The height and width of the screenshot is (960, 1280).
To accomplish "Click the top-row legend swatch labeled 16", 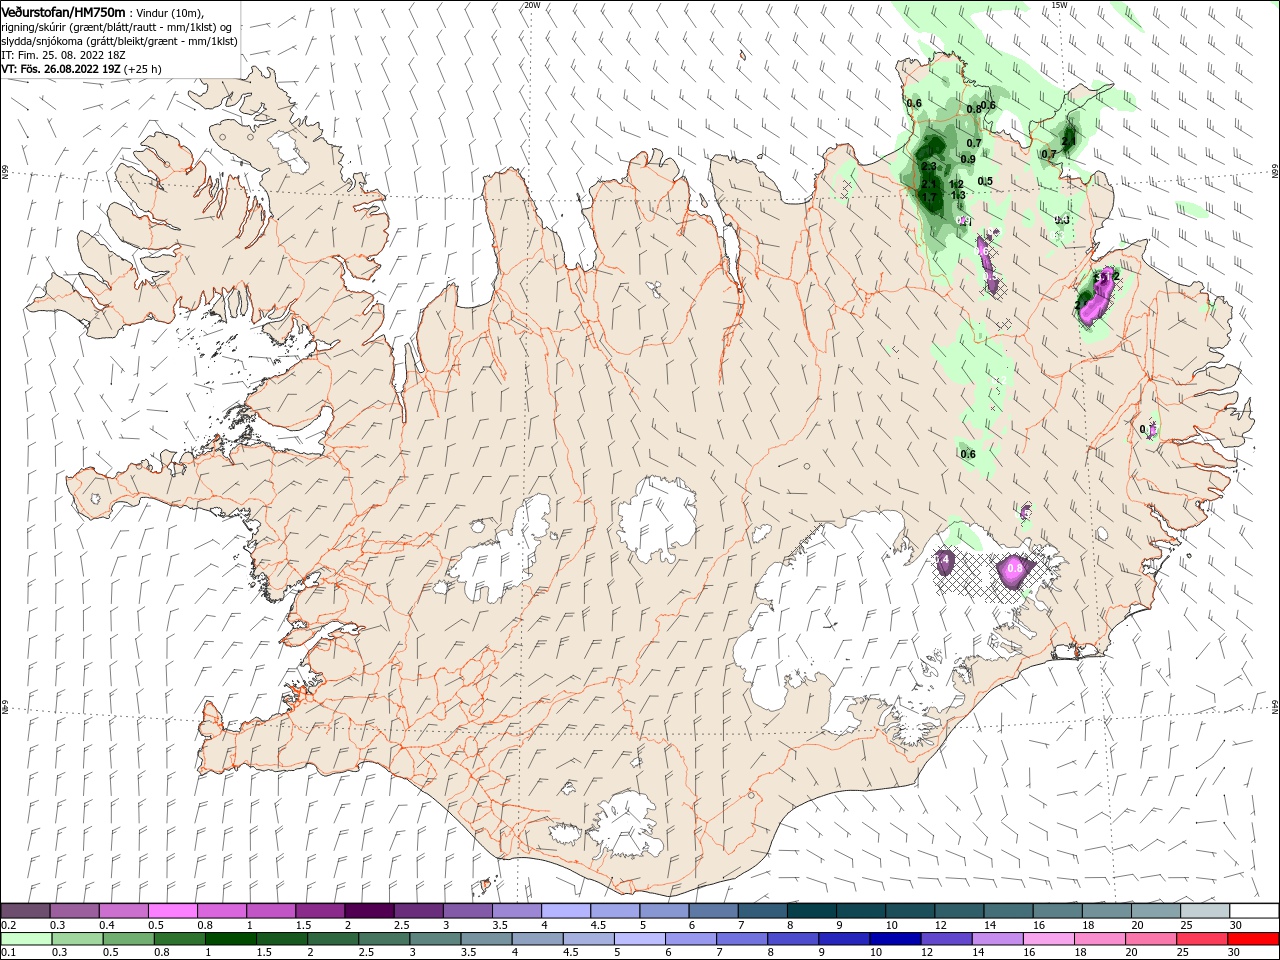I will [1056, 910].
